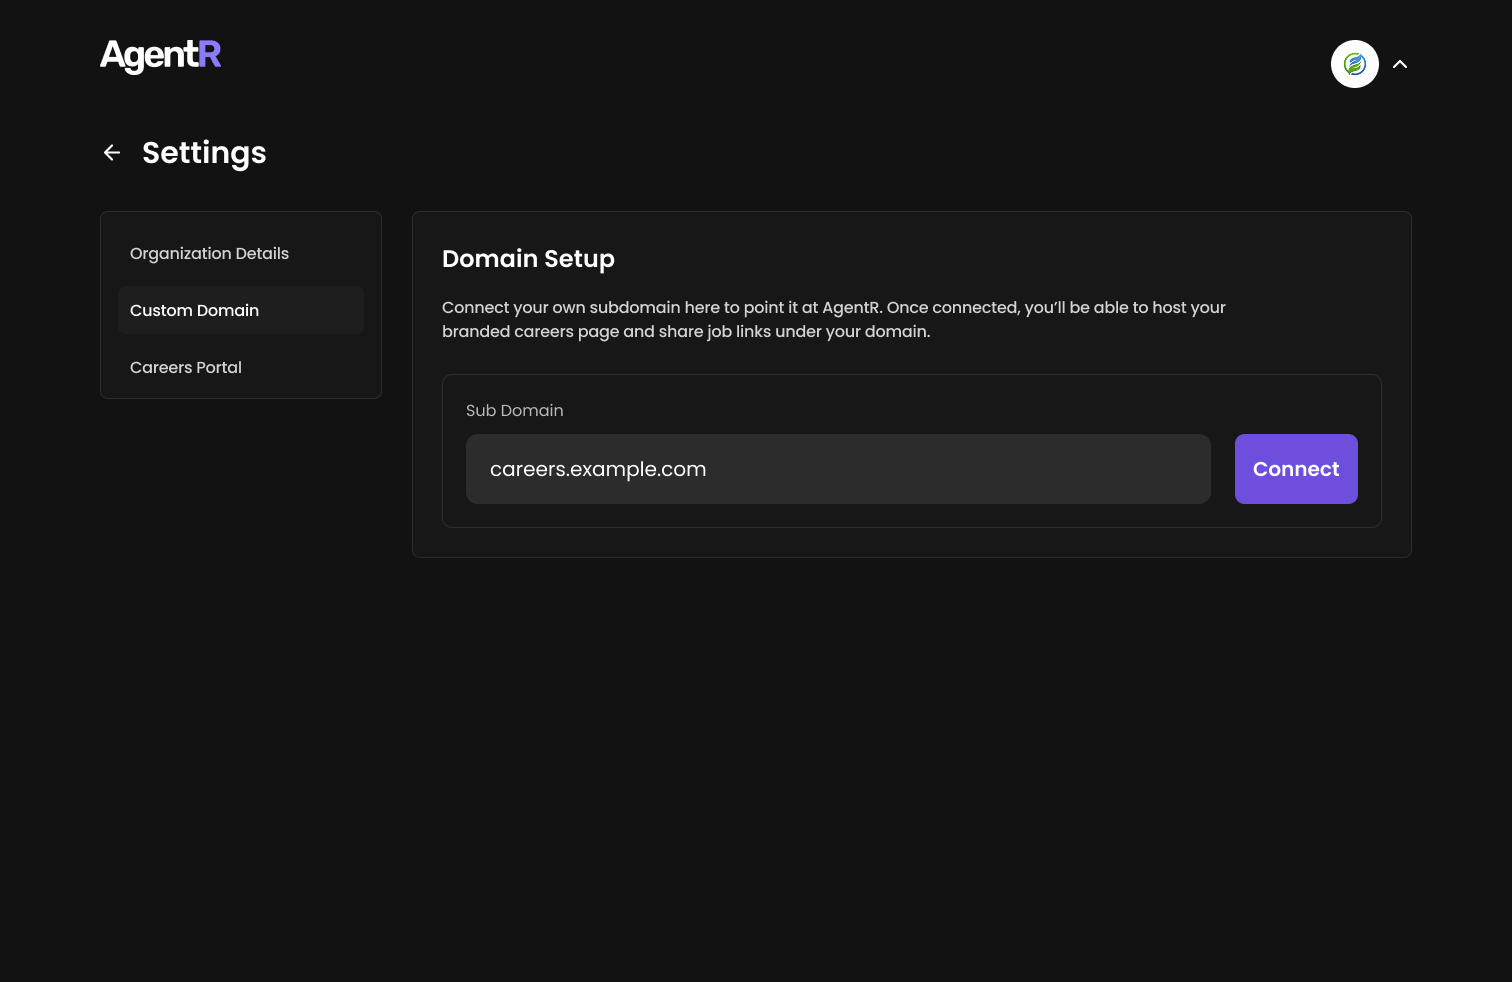
Task: Select the careers.example.com text in the field
Action: point(598,468)
